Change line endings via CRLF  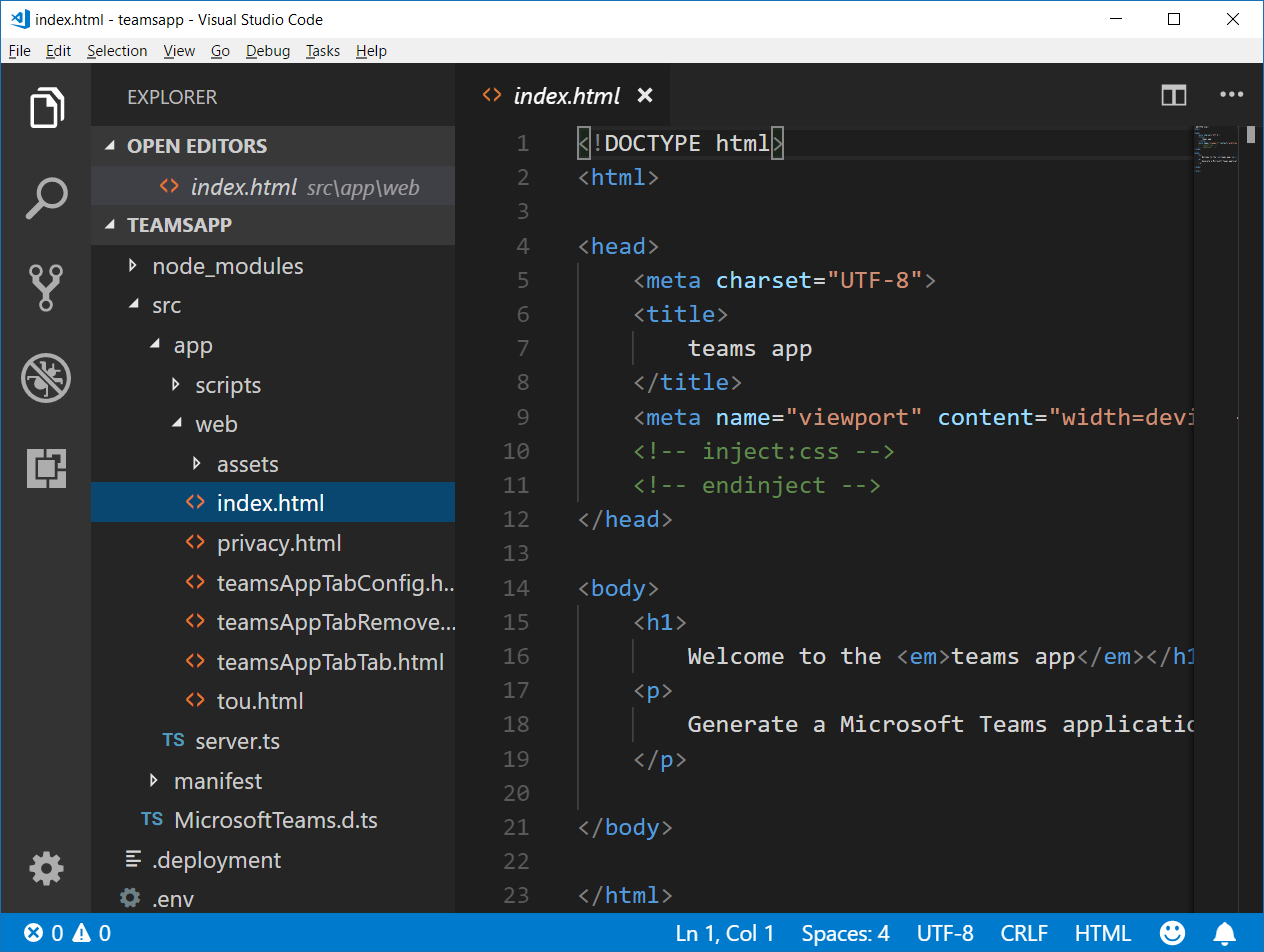1024,933
